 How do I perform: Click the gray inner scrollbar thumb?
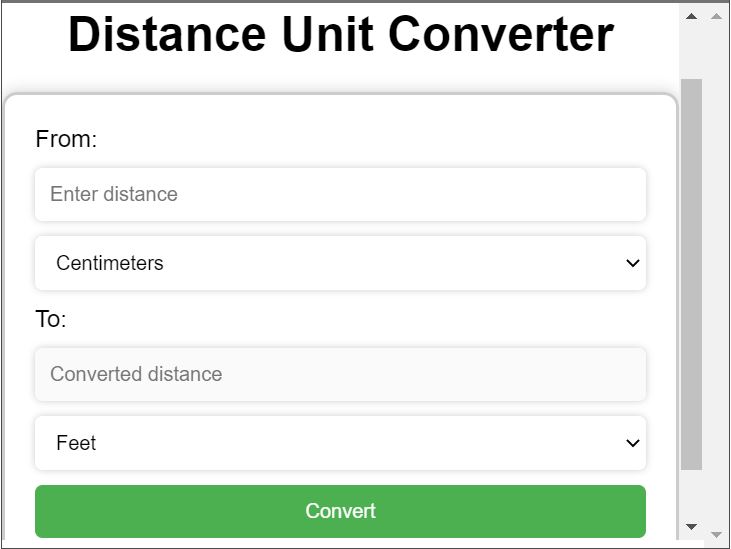click(691, 270)
